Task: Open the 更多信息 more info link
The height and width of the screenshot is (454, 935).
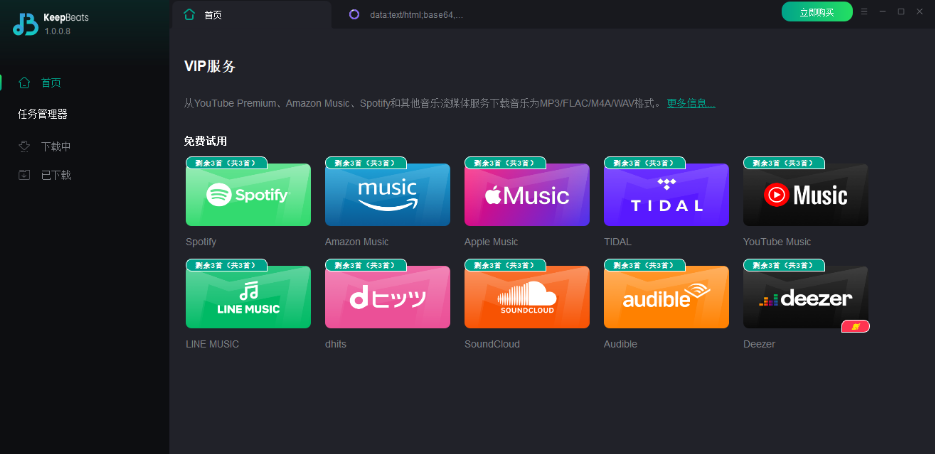Action: tap(691, 103)
